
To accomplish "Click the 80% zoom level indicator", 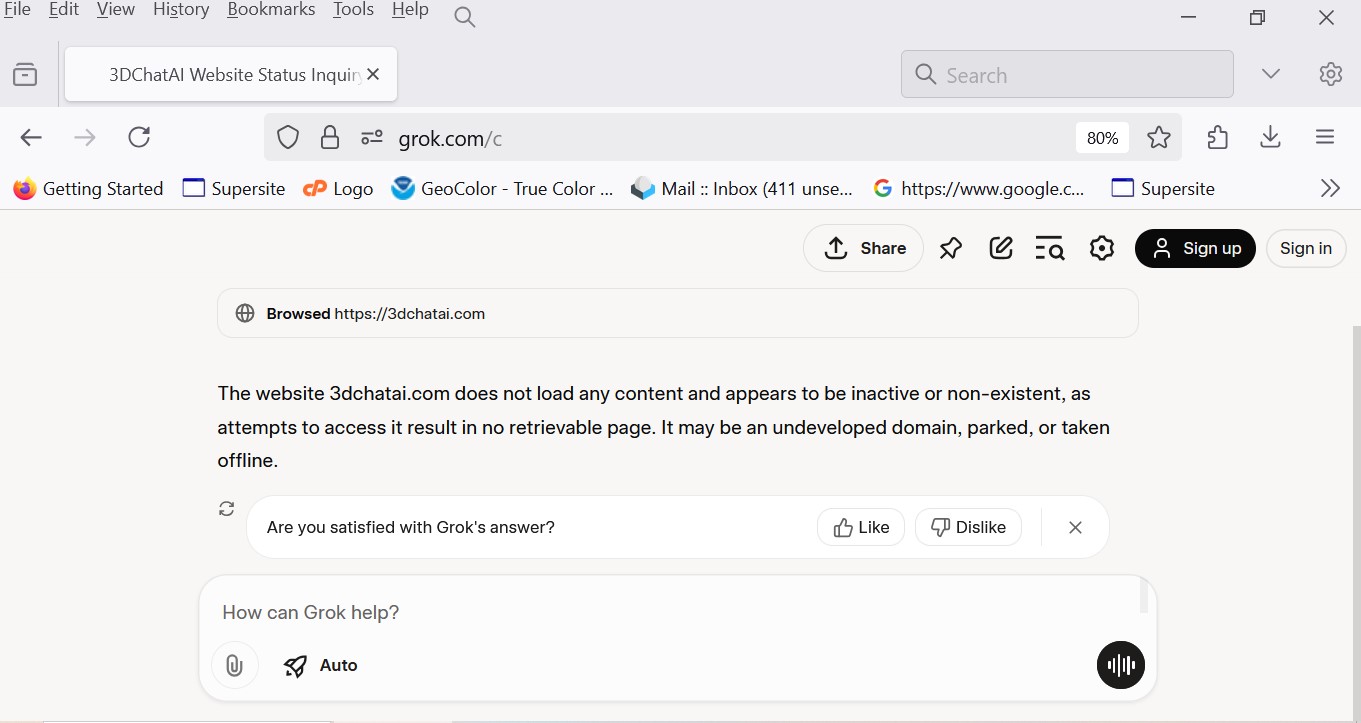I will point(1102,138).
